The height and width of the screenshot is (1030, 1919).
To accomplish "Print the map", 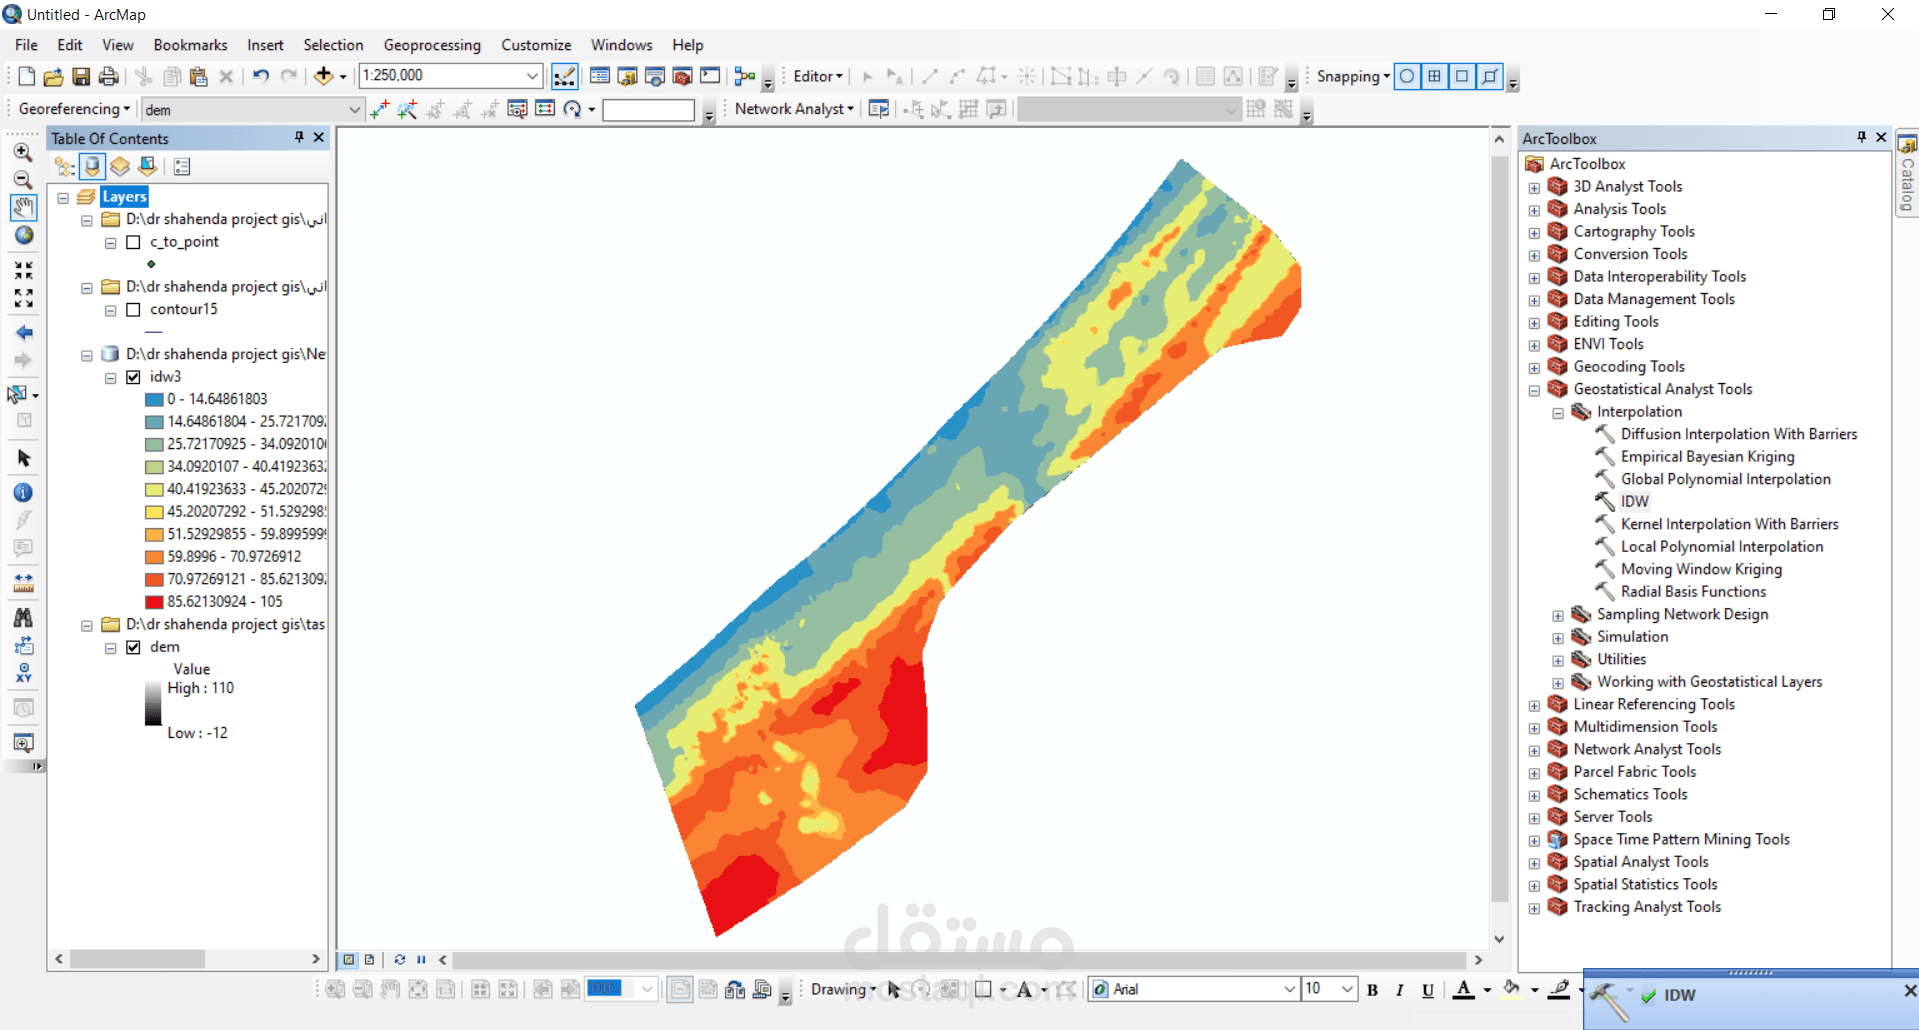I will [108, 76].
